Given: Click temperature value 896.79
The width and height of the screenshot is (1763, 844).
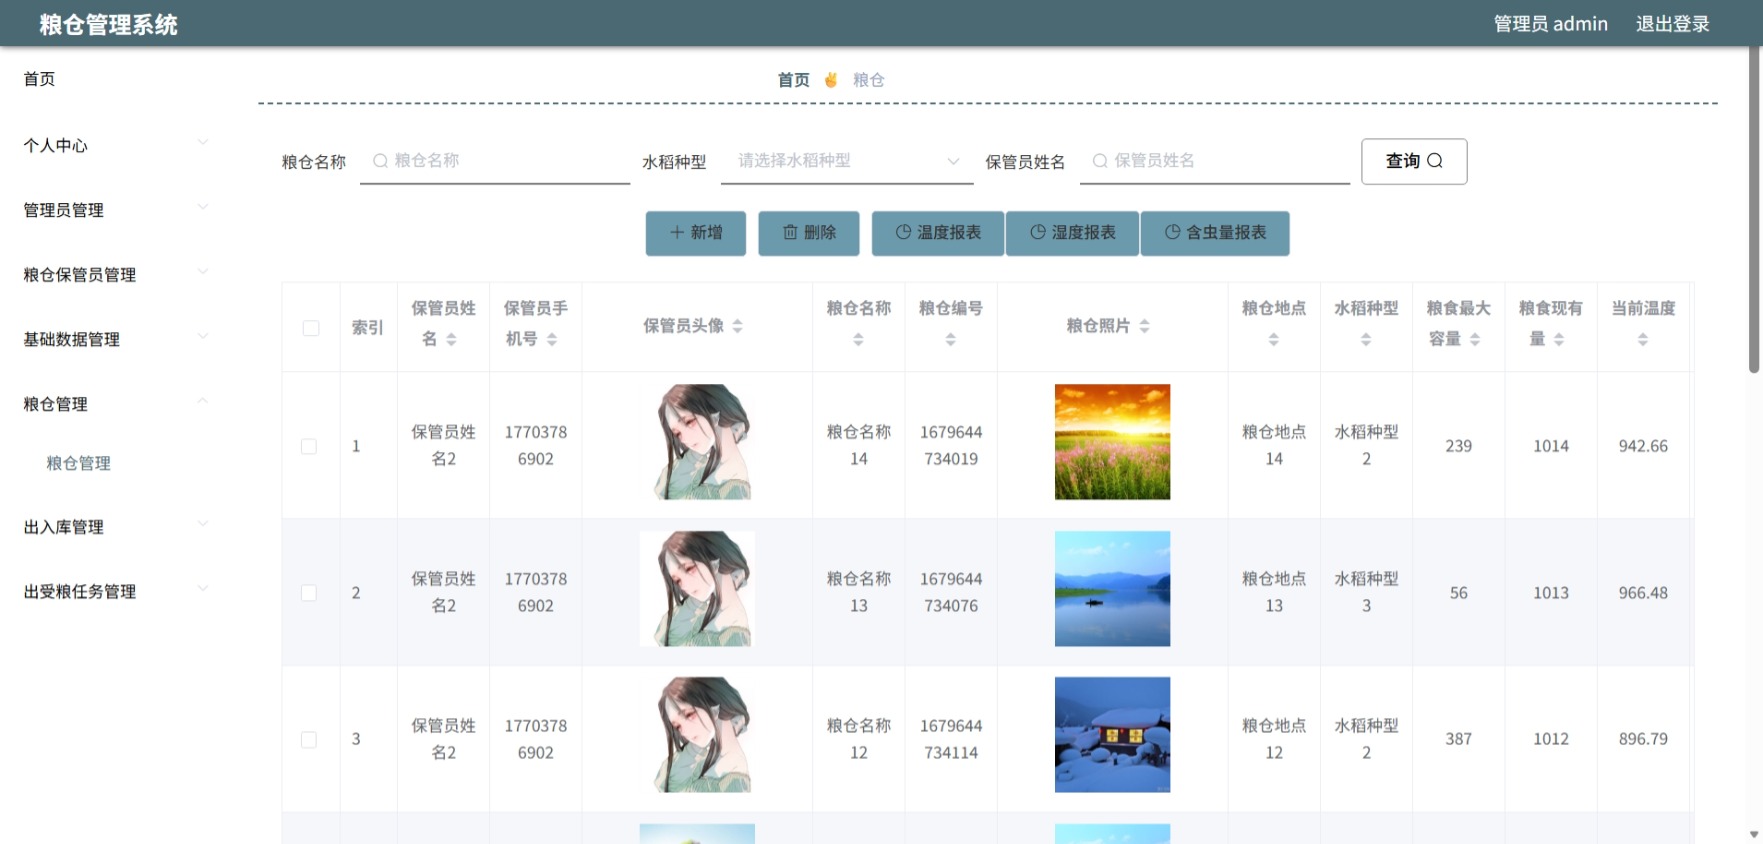Looking at the screenshot, I should [1643, 739].
